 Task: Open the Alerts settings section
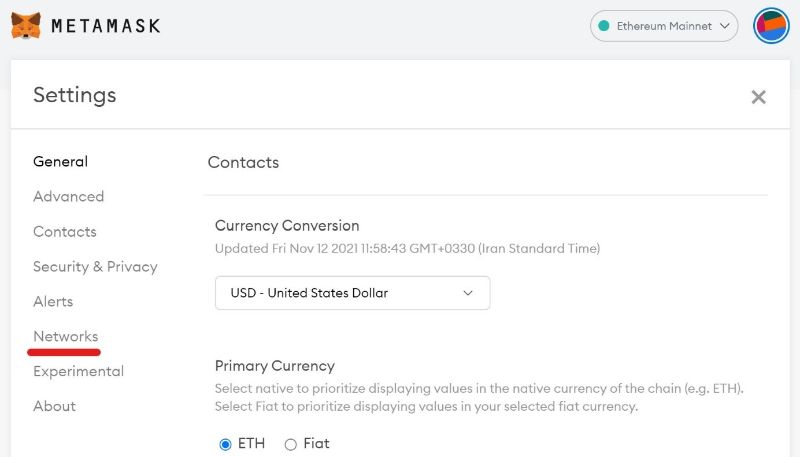click(53, 301)
